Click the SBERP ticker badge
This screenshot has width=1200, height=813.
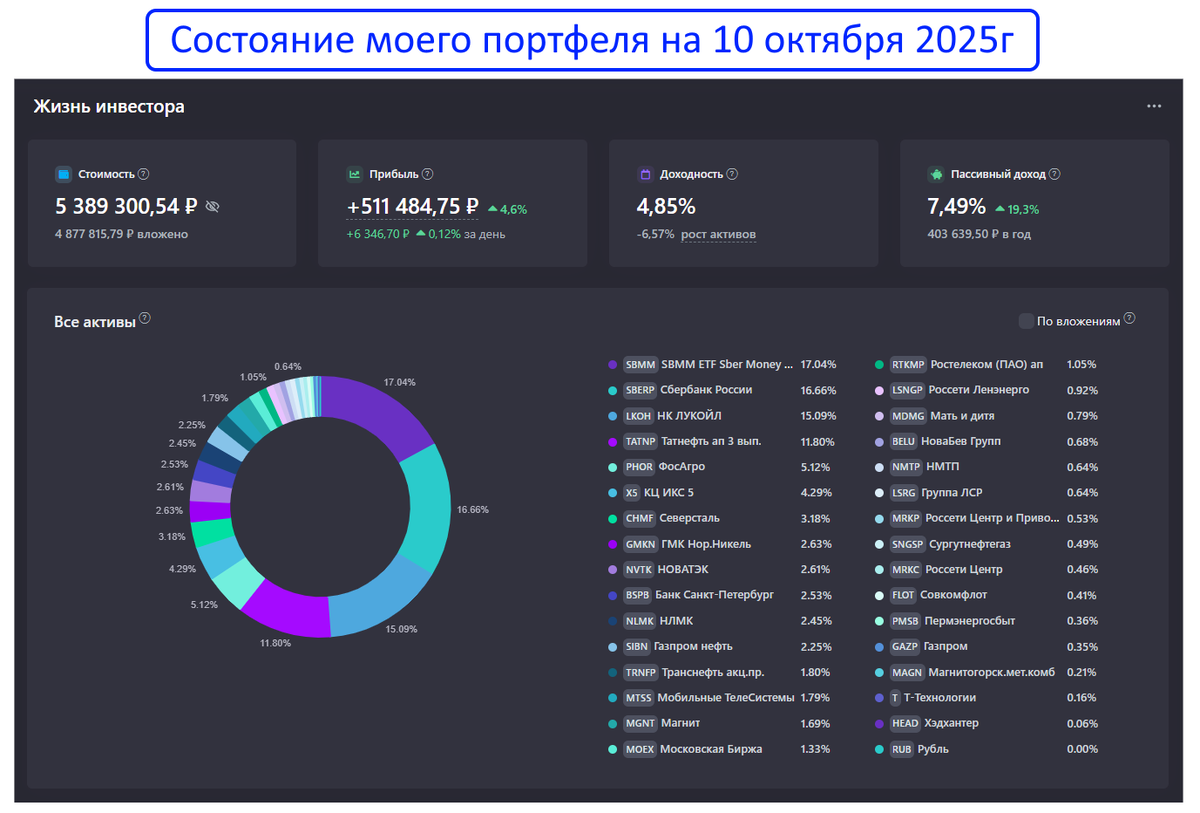[x=639, y=390]
